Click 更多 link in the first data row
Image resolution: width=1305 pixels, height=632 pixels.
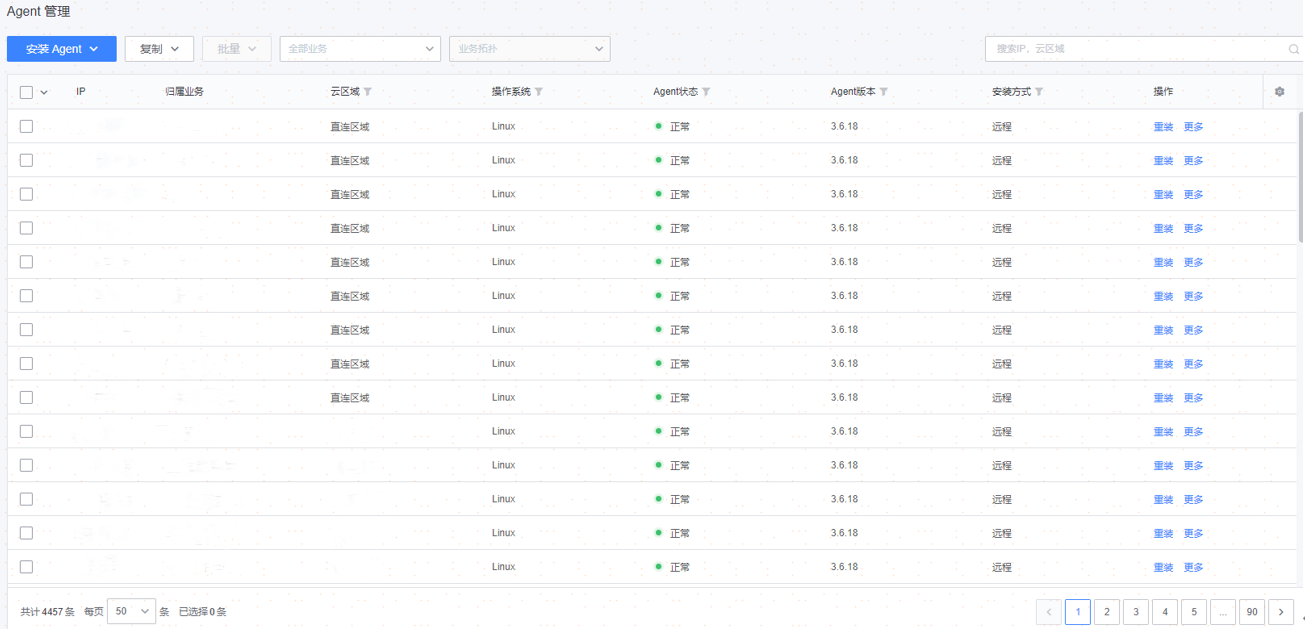1194,127
